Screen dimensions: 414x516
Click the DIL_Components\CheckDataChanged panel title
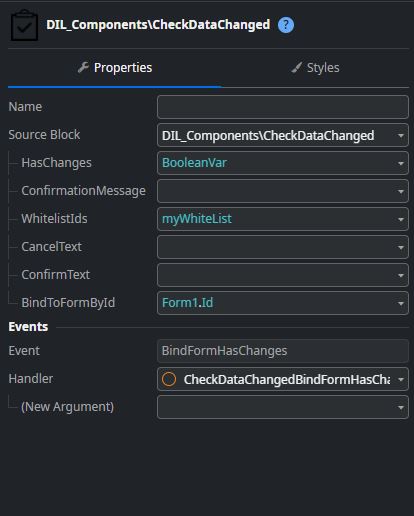pos(158,25)
